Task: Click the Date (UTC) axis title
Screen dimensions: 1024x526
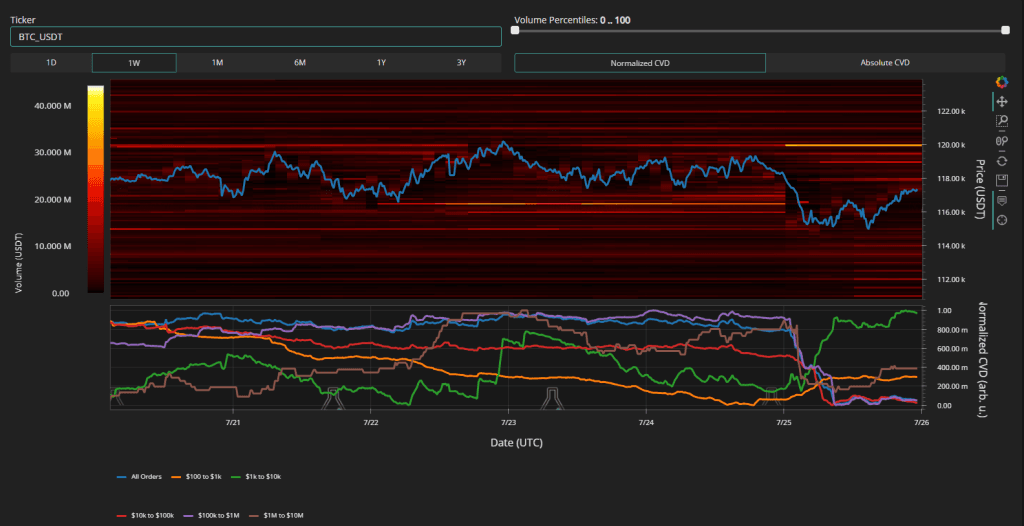Action: point(517,442)
